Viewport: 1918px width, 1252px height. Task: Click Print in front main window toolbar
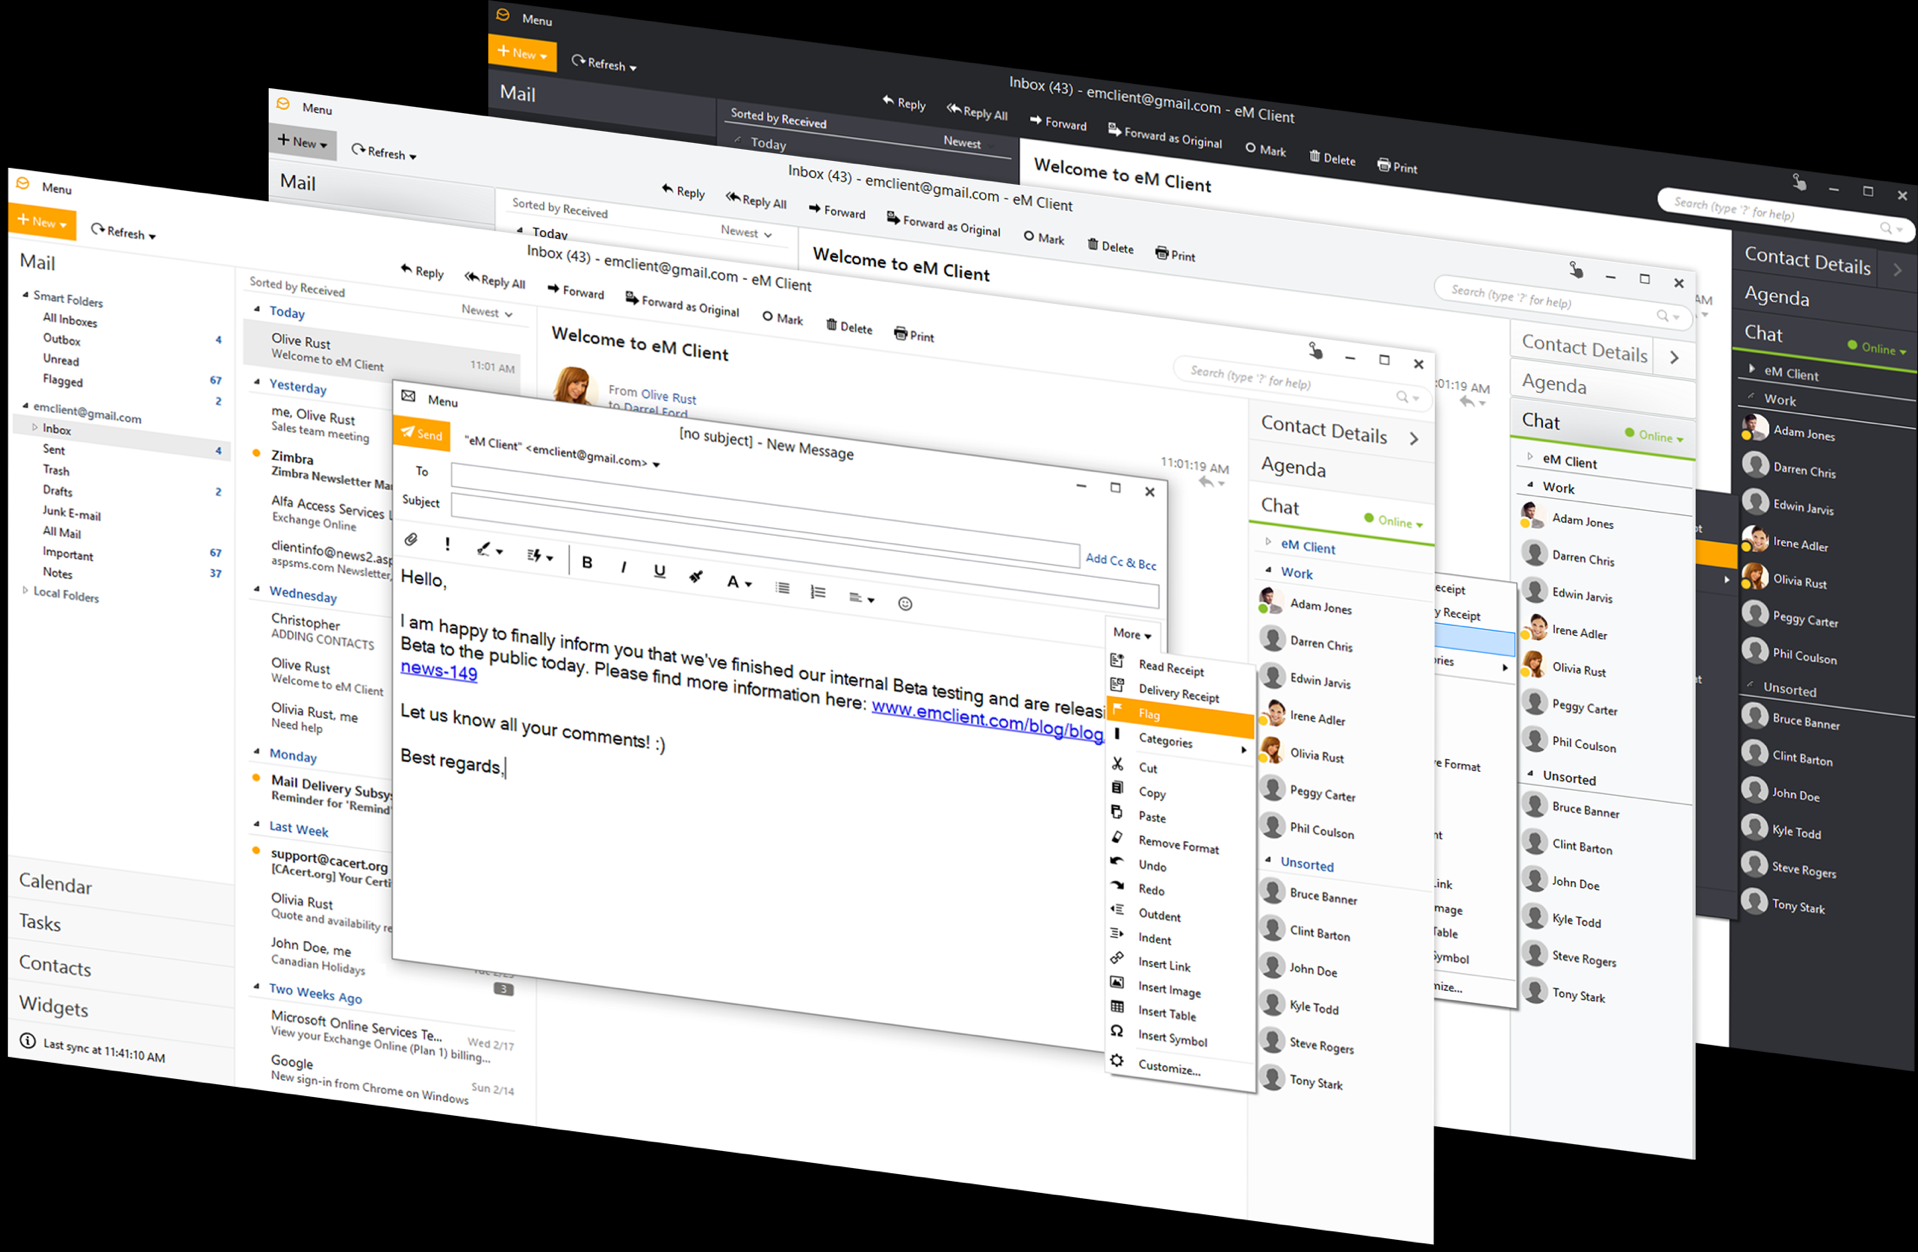coord(914,335)
